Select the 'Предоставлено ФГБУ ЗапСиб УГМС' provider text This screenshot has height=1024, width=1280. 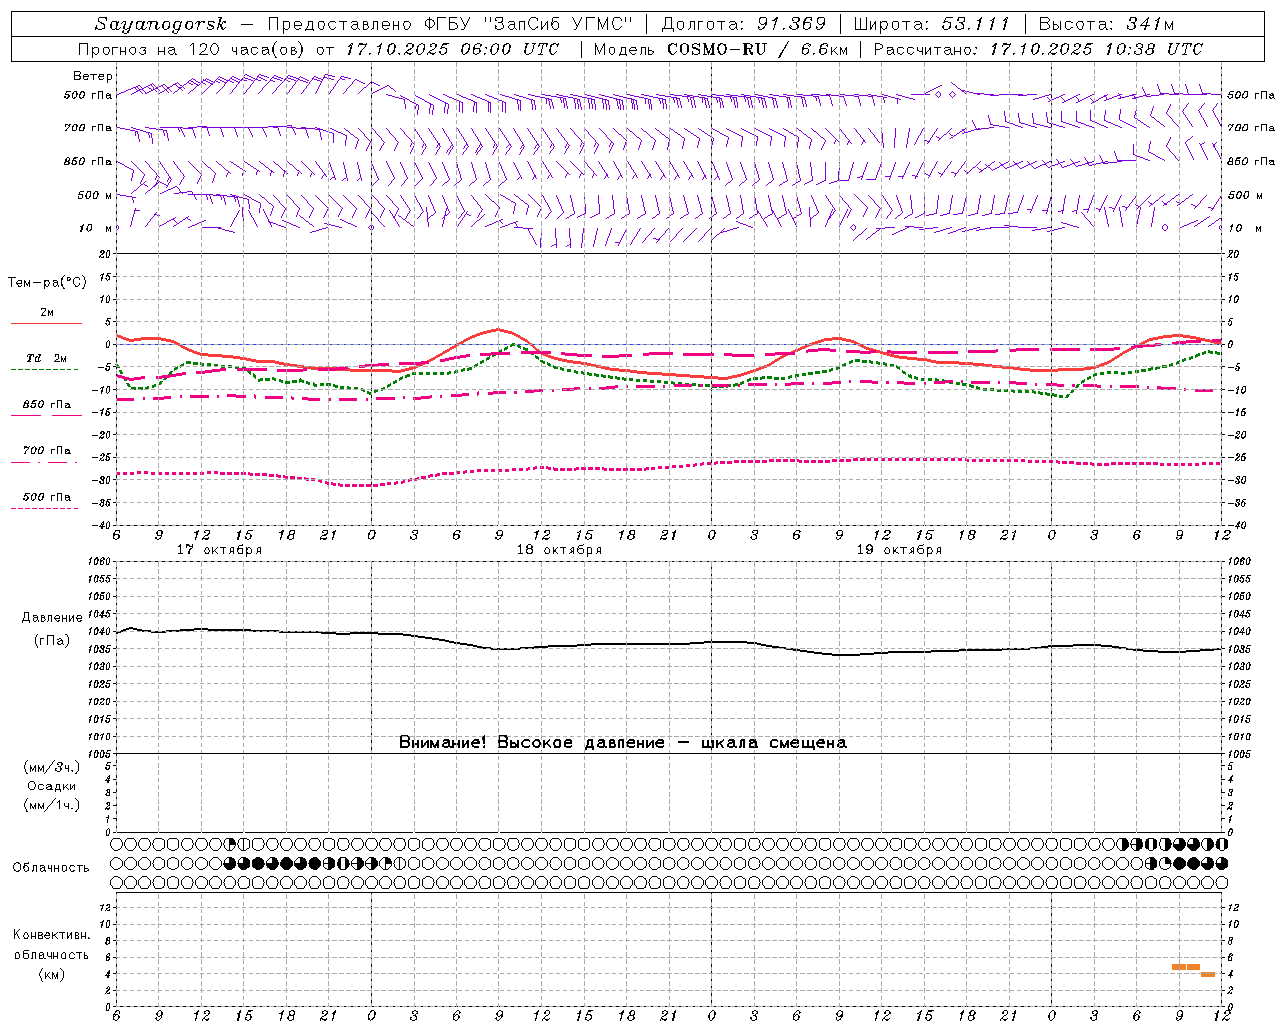tap(451, 24)
